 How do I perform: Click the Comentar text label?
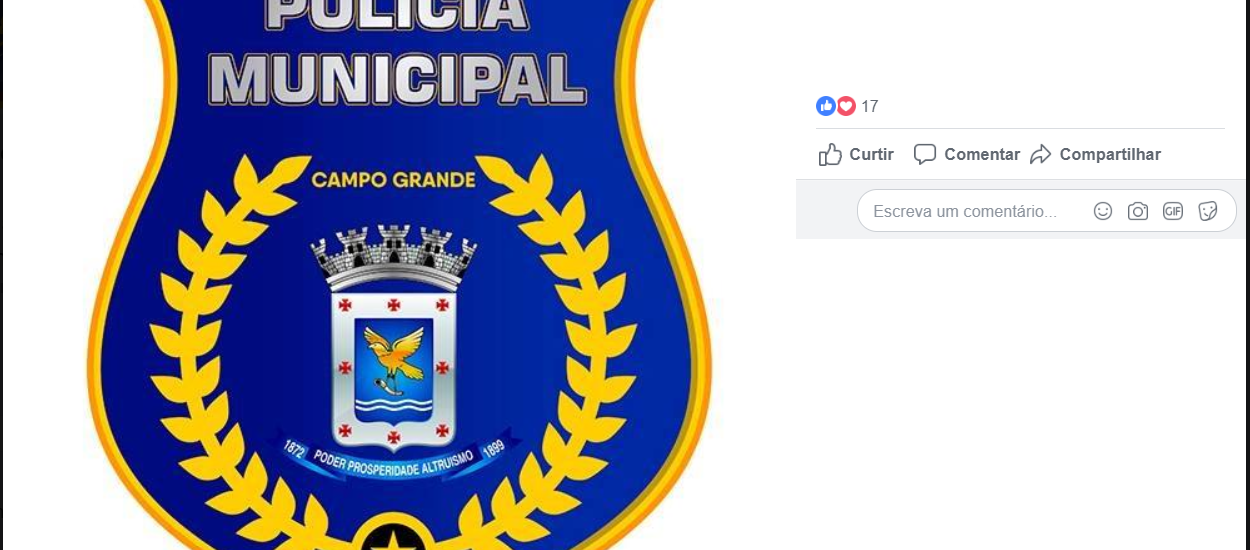[982, 154]
